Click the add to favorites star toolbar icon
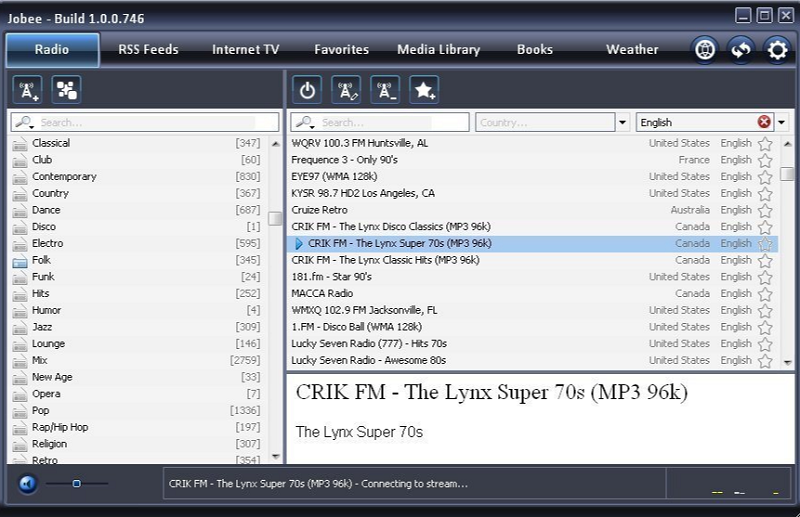Image resolution: width=800 pixels, height=517 pixels. tap(424, 90)
